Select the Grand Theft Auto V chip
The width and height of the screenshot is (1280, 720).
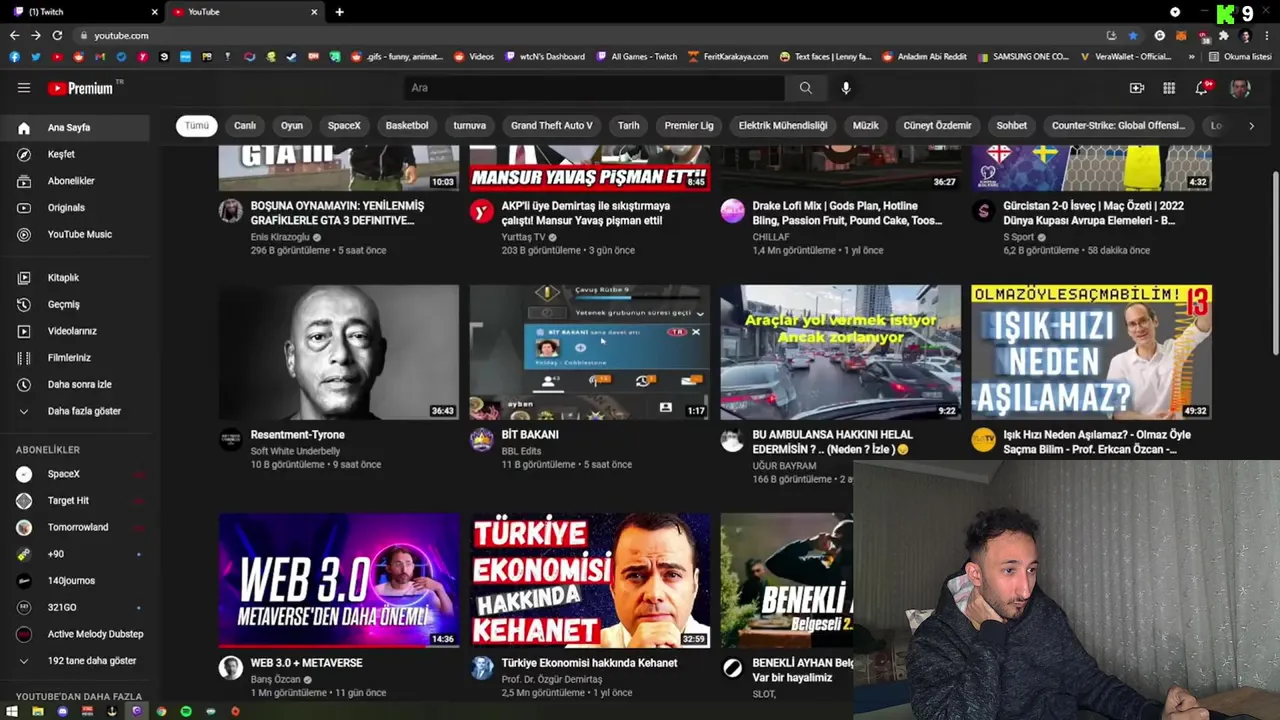pos(552,126)
